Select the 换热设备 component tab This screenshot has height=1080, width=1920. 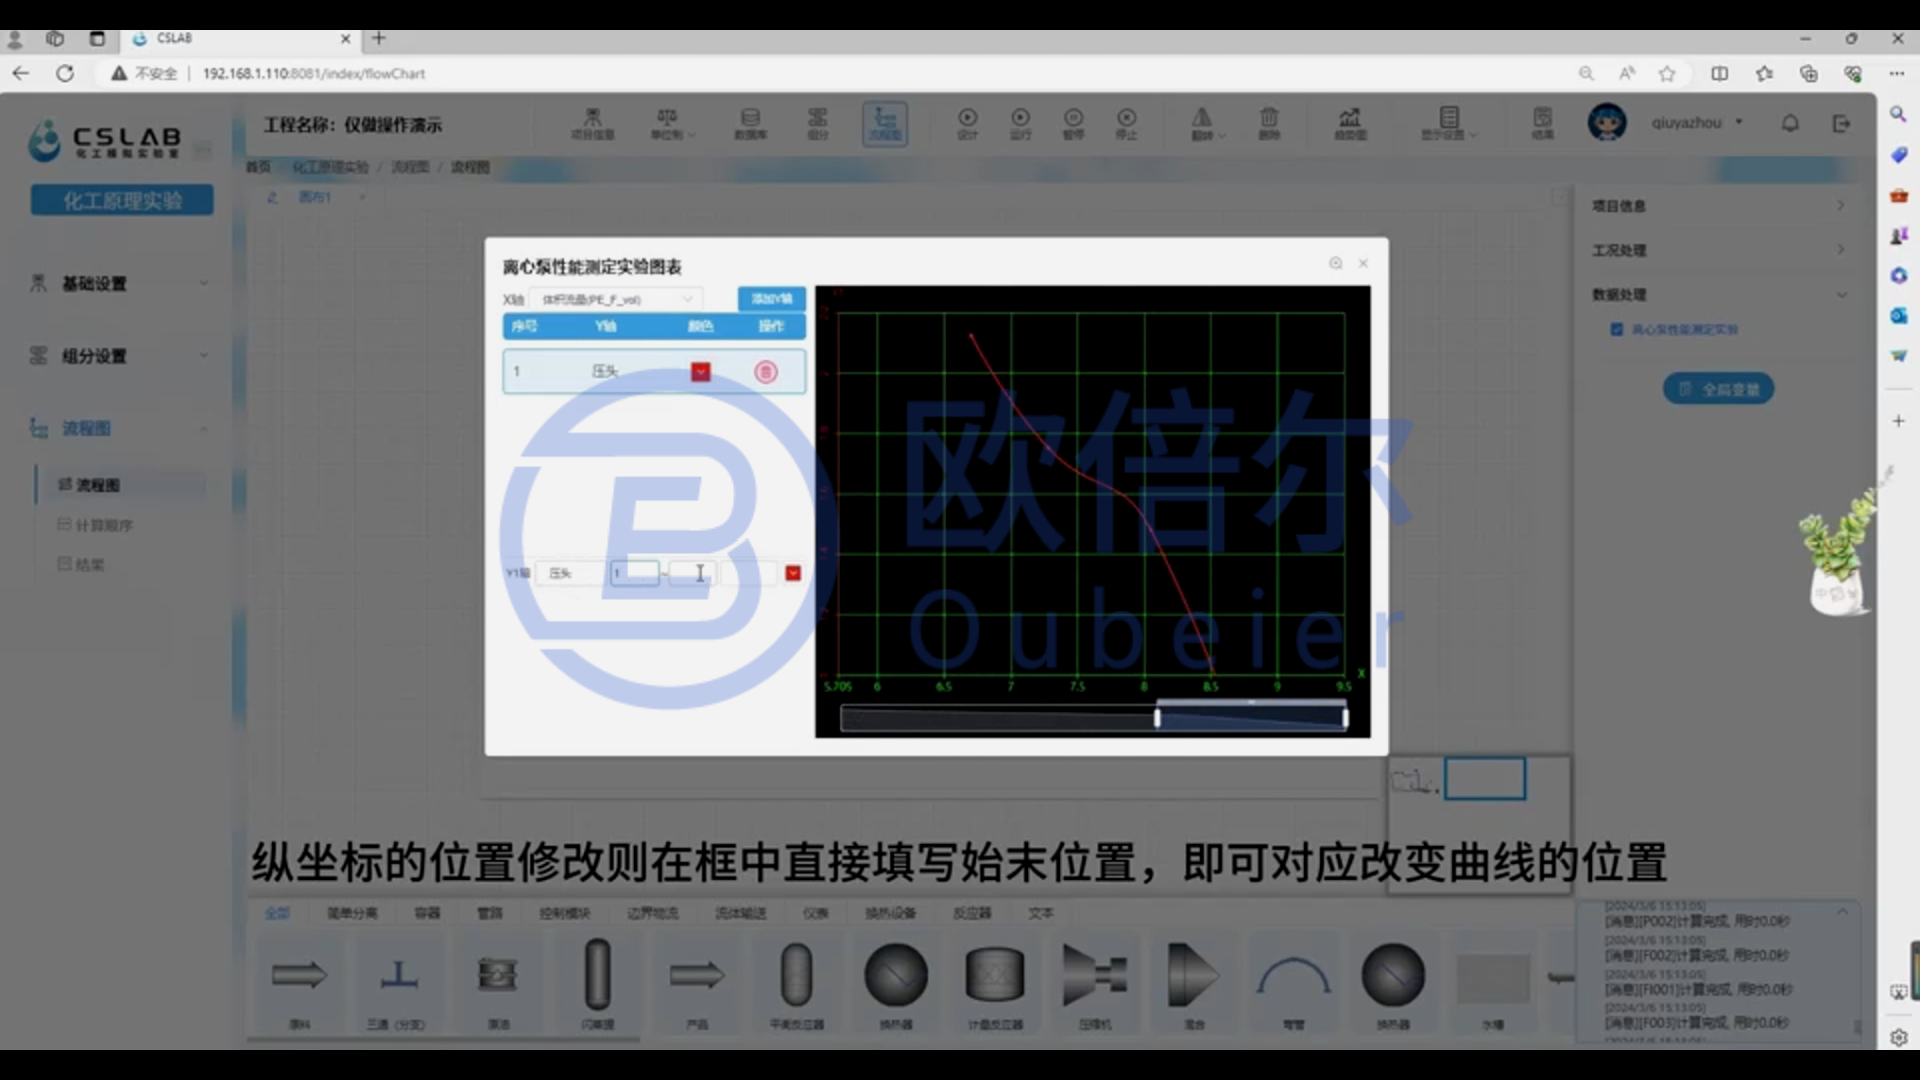pos(890,913)
